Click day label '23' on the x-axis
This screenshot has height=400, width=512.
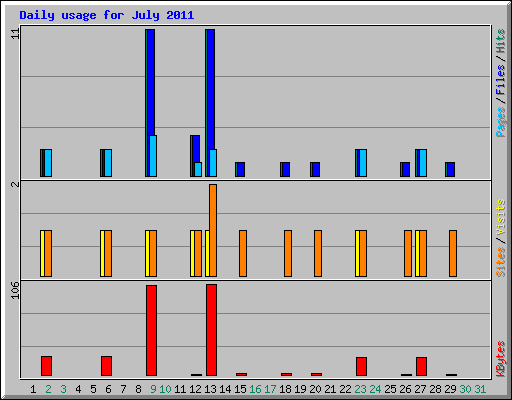click(x=360, y=389)
